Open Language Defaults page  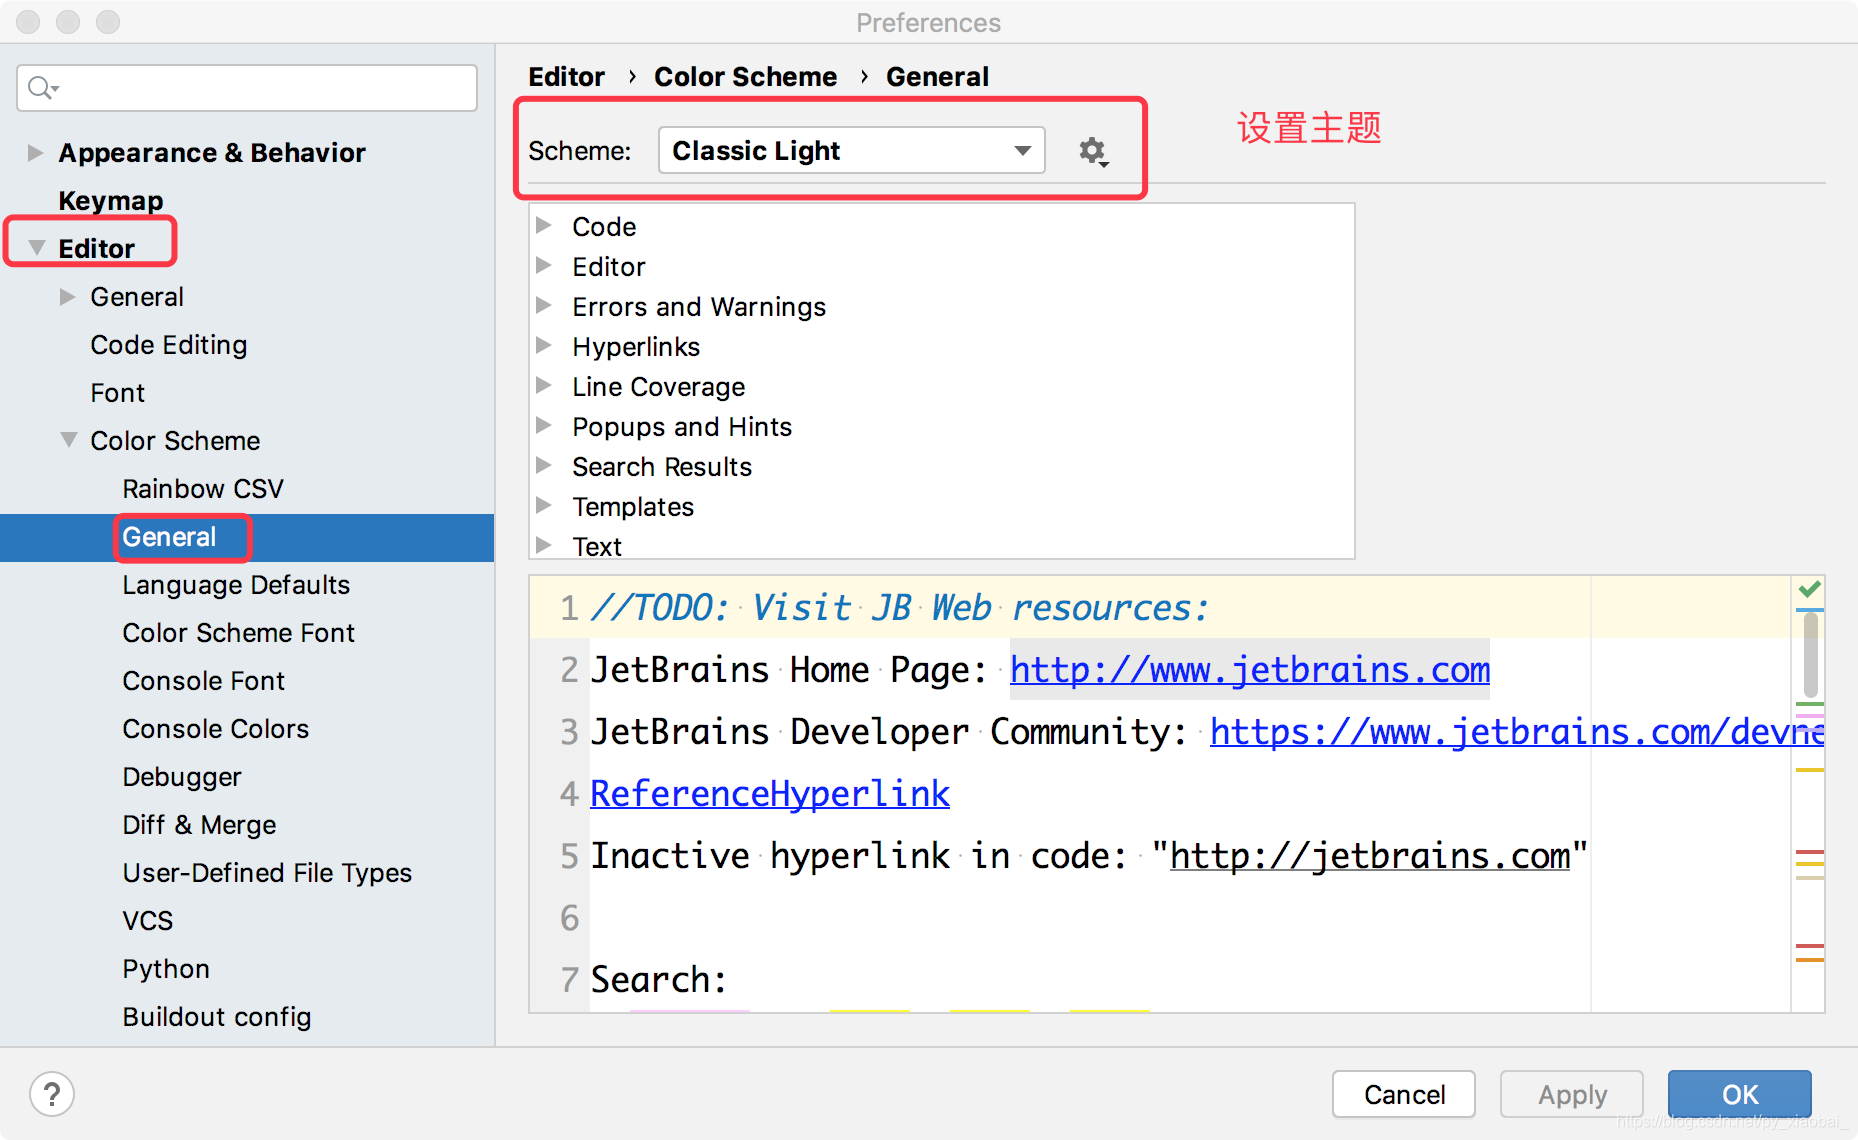[x=236, y=585]
